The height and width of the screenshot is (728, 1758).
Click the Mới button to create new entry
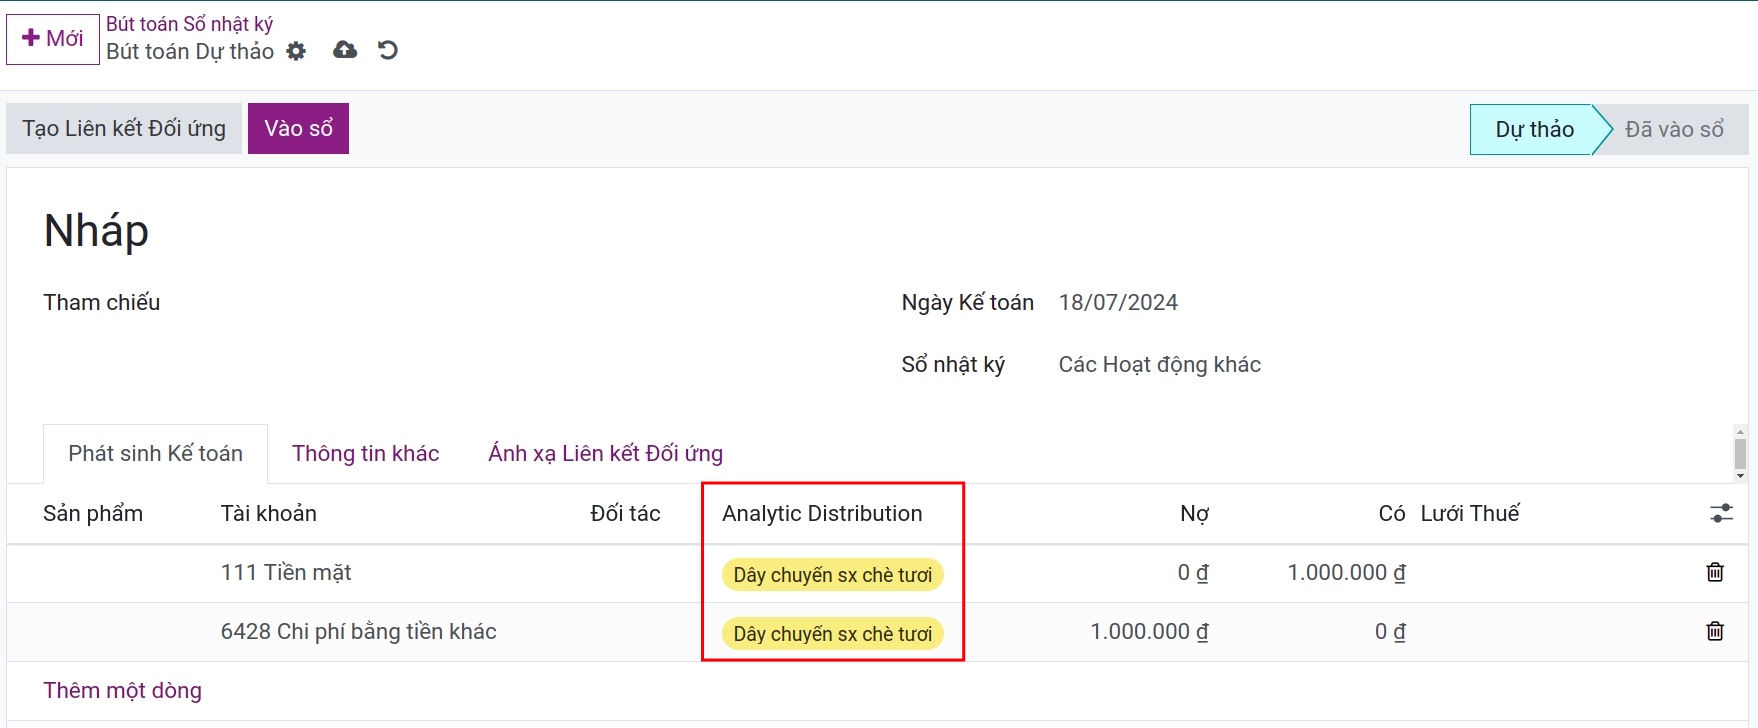[53, 39]
